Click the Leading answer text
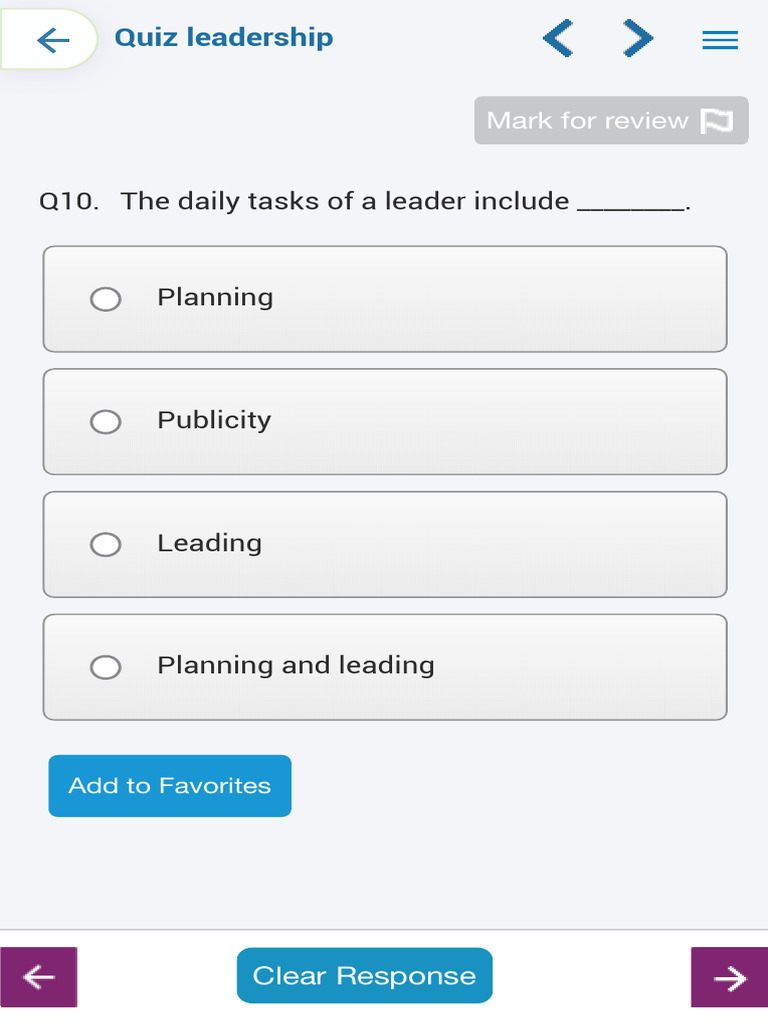The height and width of the screenshot is (1024, 768). (209, 543)
